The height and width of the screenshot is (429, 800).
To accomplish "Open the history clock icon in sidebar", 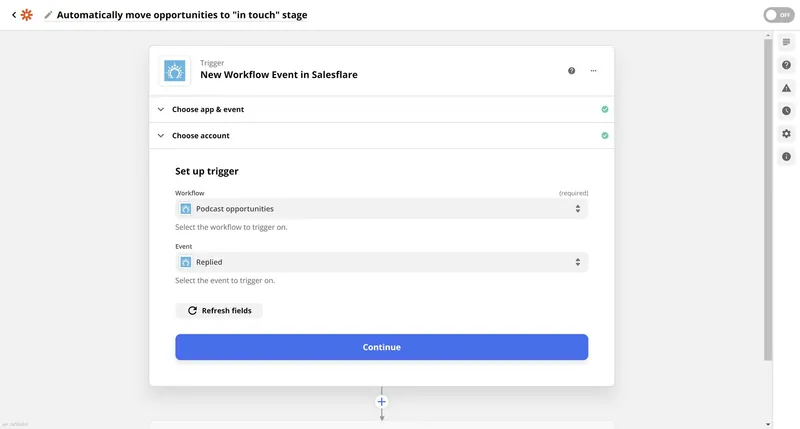I will pos(786,111).
